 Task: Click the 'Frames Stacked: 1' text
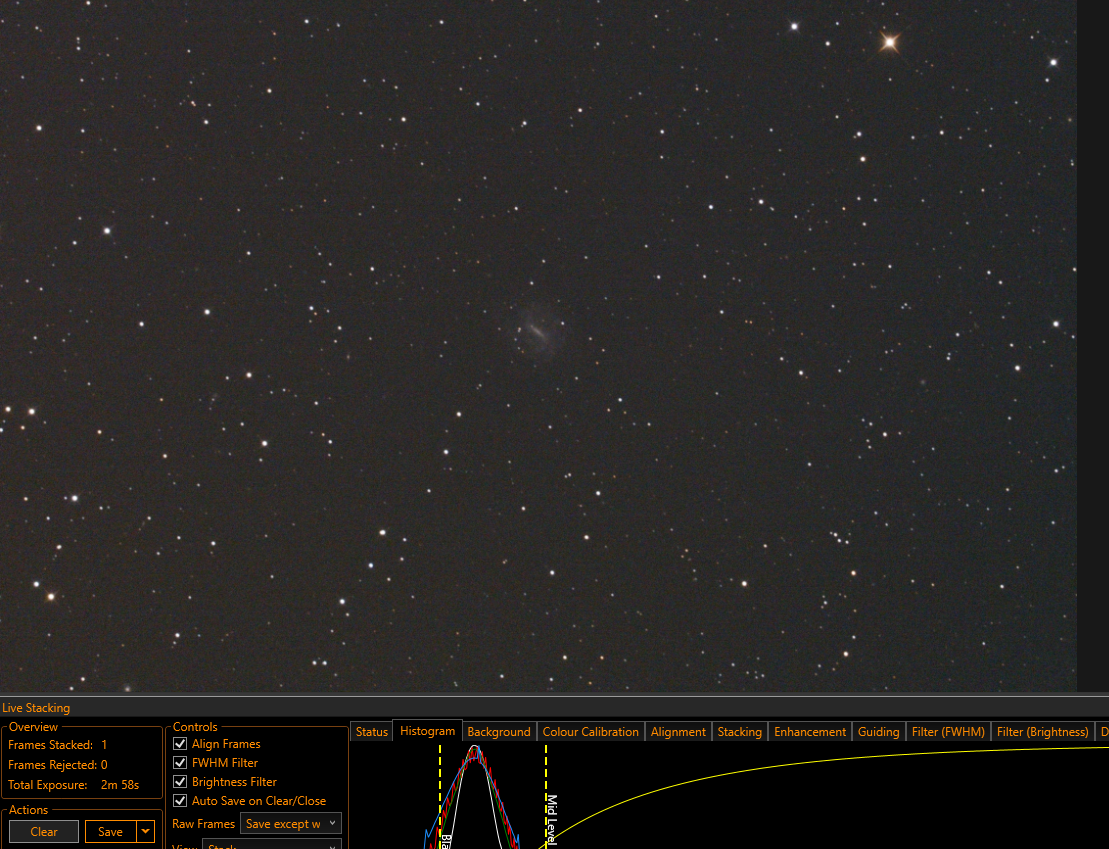(x=57, y=744)
